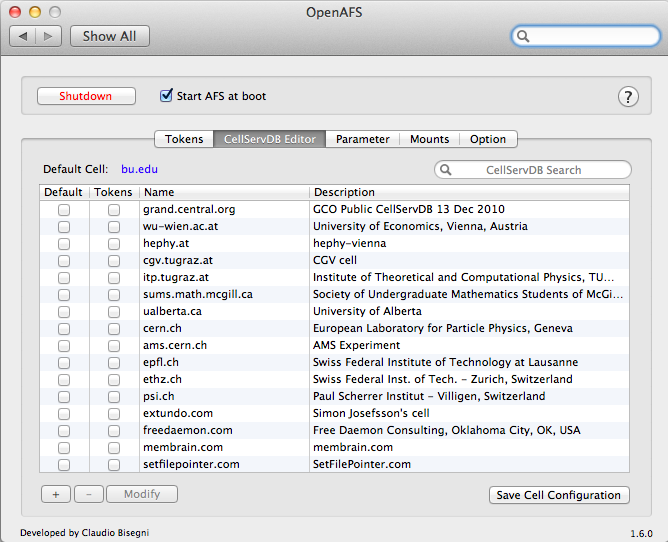Sort by the Description column header

click(469, 192)
